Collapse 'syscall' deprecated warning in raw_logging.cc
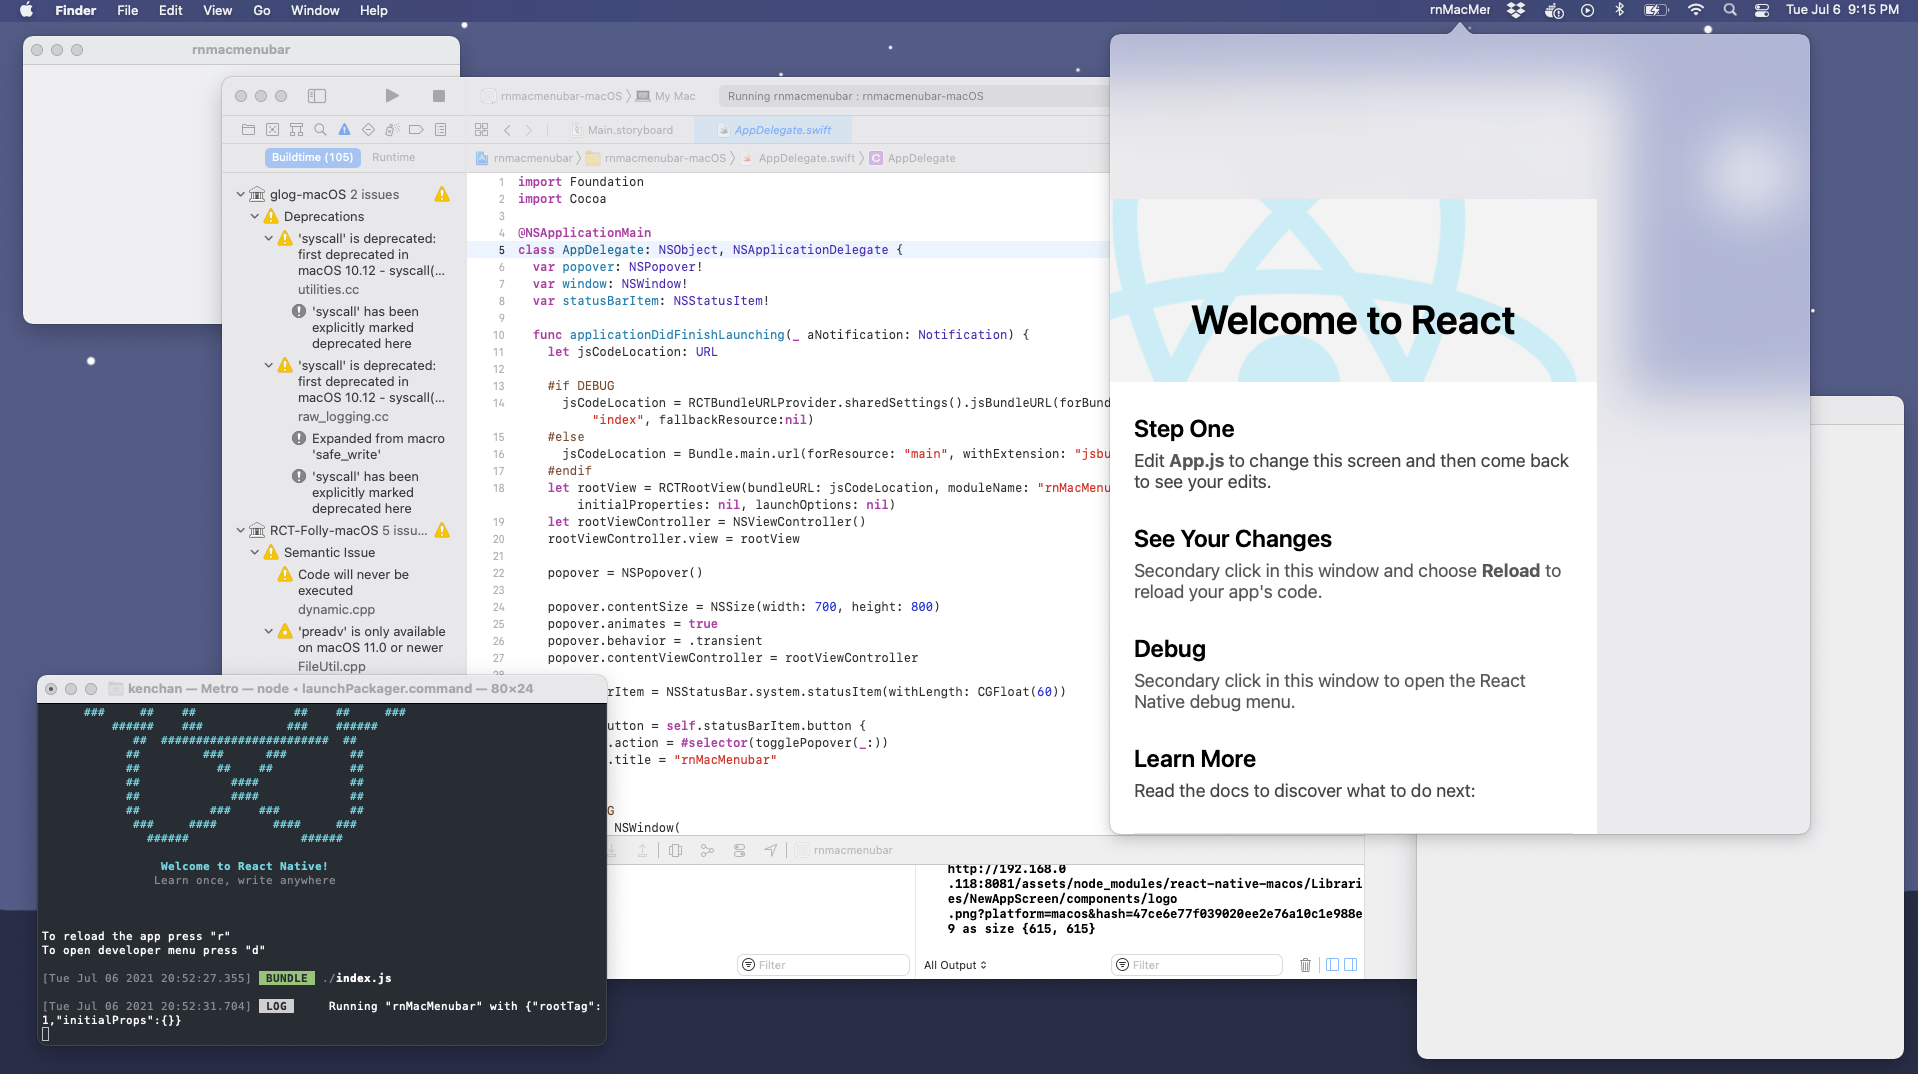The image size is (1918, 1074). pos(269,365)
